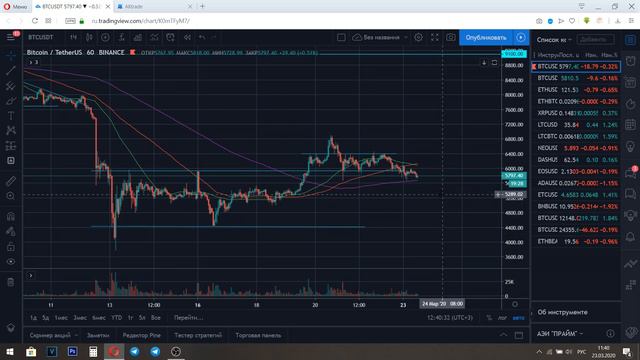Open the notifications bell in the right sidebar
Image resolution: width=640 pixels, height=360 pixels.
click(631, 236)
